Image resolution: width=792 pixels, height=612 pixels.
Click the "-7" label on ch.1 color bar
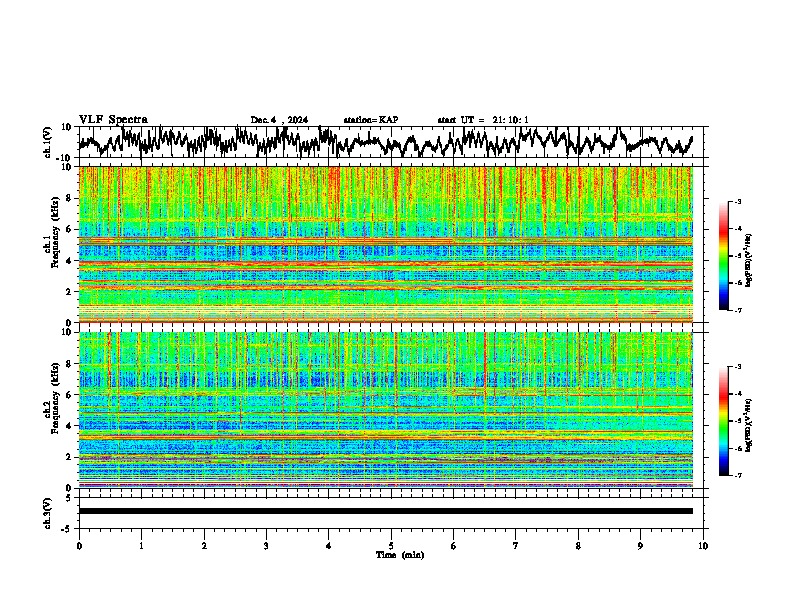click(738, 310)
